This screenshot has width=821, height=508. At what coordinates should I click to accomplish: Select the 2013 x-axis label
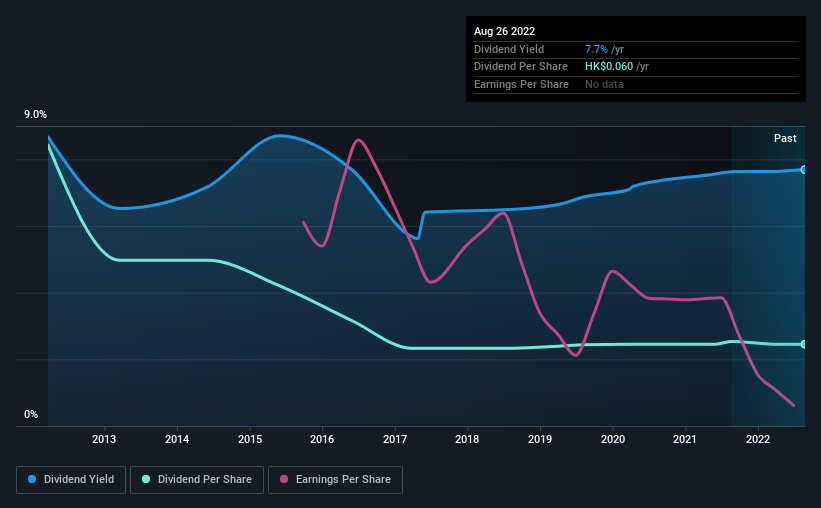tap(104, 439)
